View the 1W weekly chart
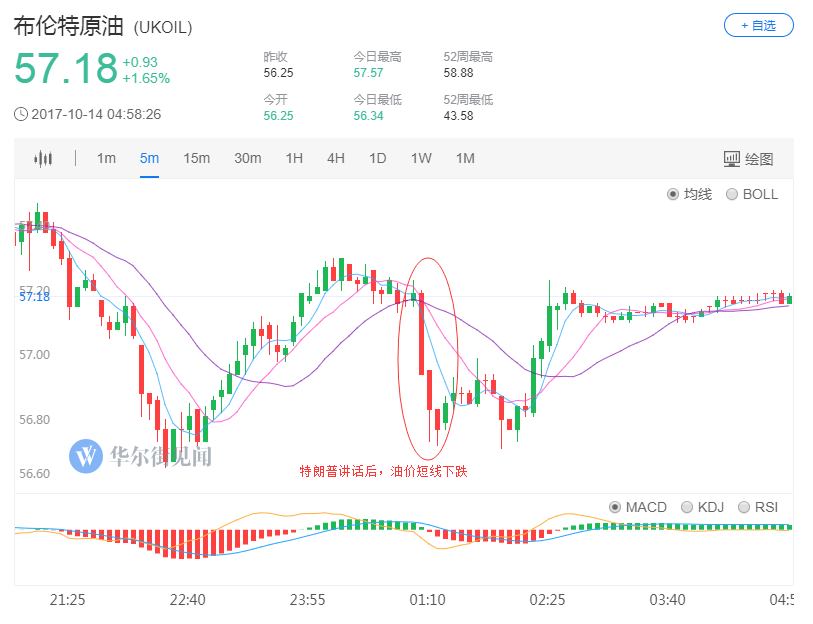Viewport: 813px width, 624px height. 421,158
